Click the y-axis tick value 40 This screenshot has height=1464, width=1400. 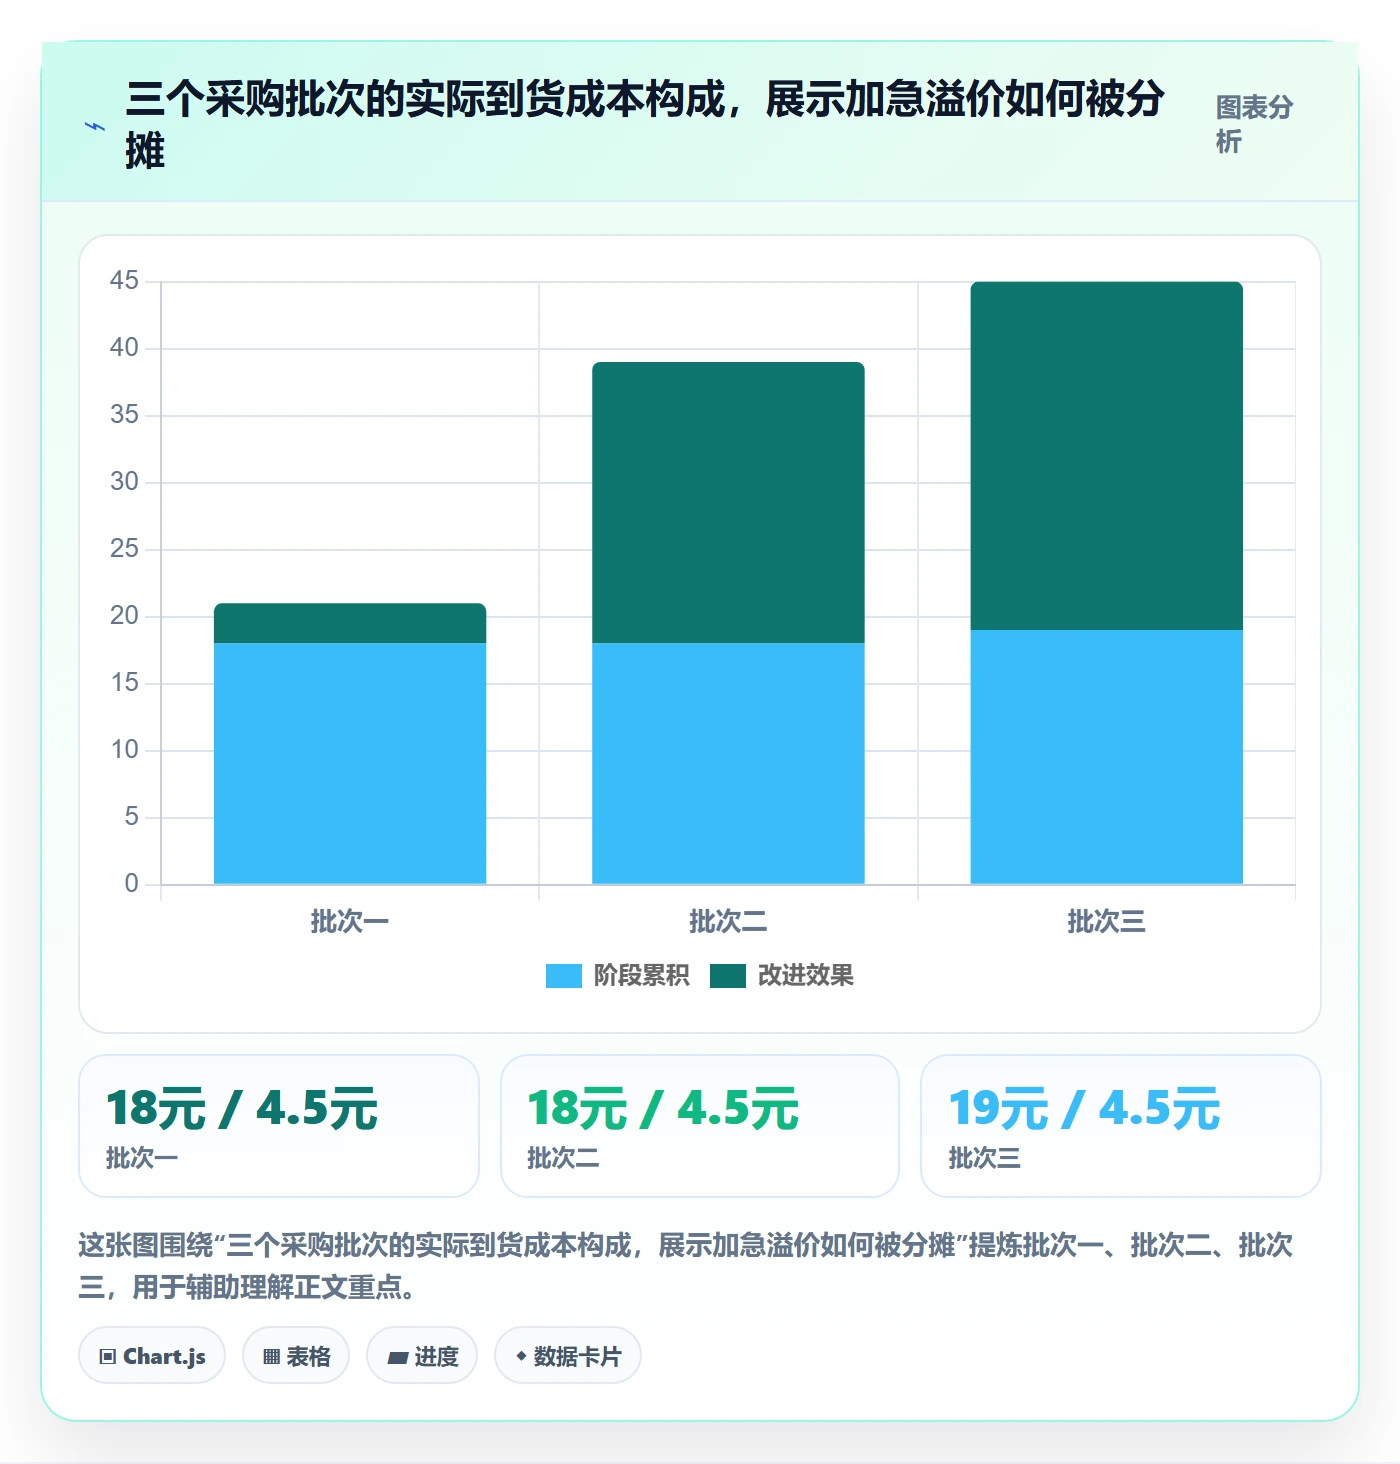coord(124,347)
